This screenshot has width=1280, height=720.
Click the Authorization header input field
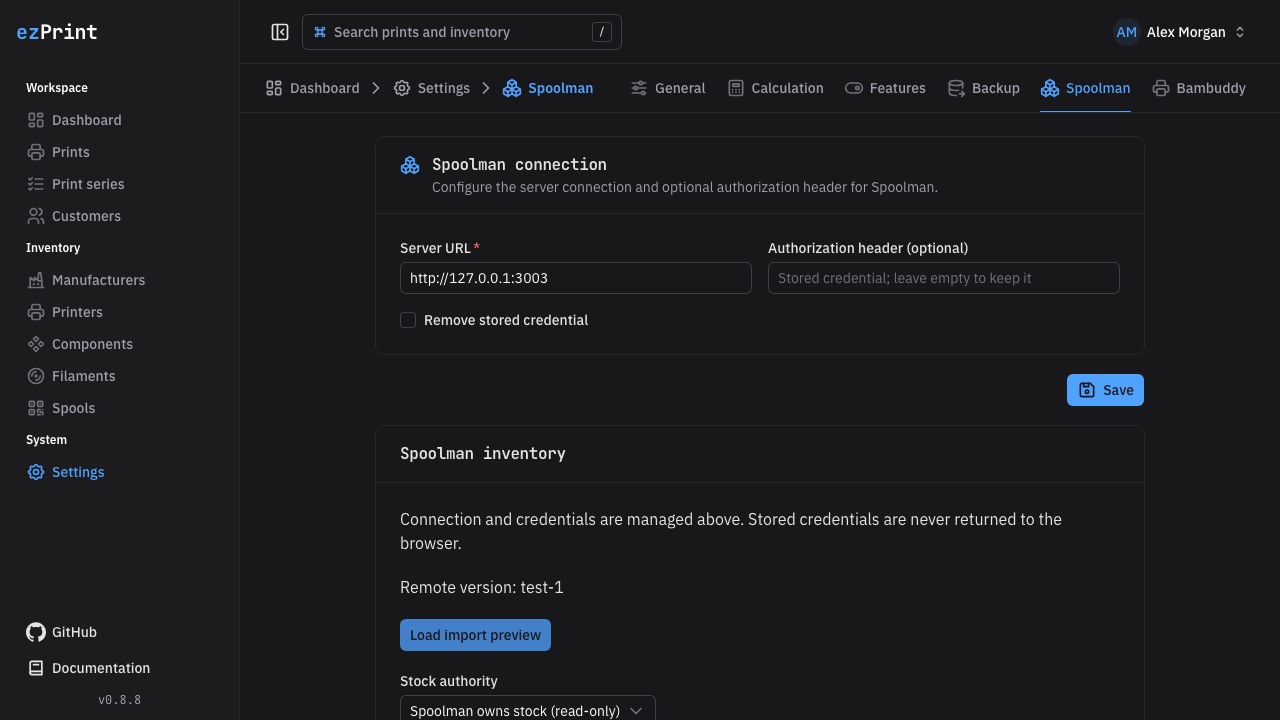tap(944, 278)
